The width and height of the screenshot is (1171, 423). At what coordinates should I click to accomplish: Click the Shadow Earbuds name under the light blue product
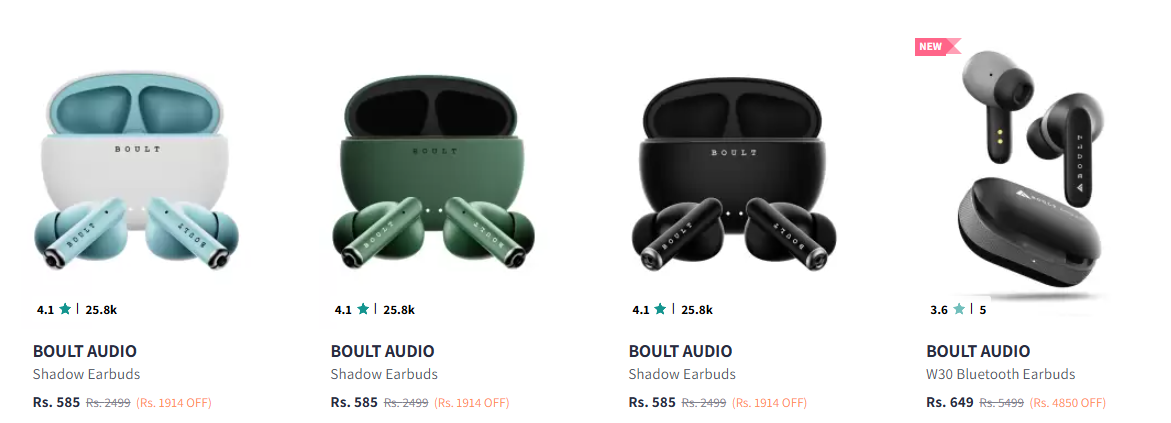(87, 374)
